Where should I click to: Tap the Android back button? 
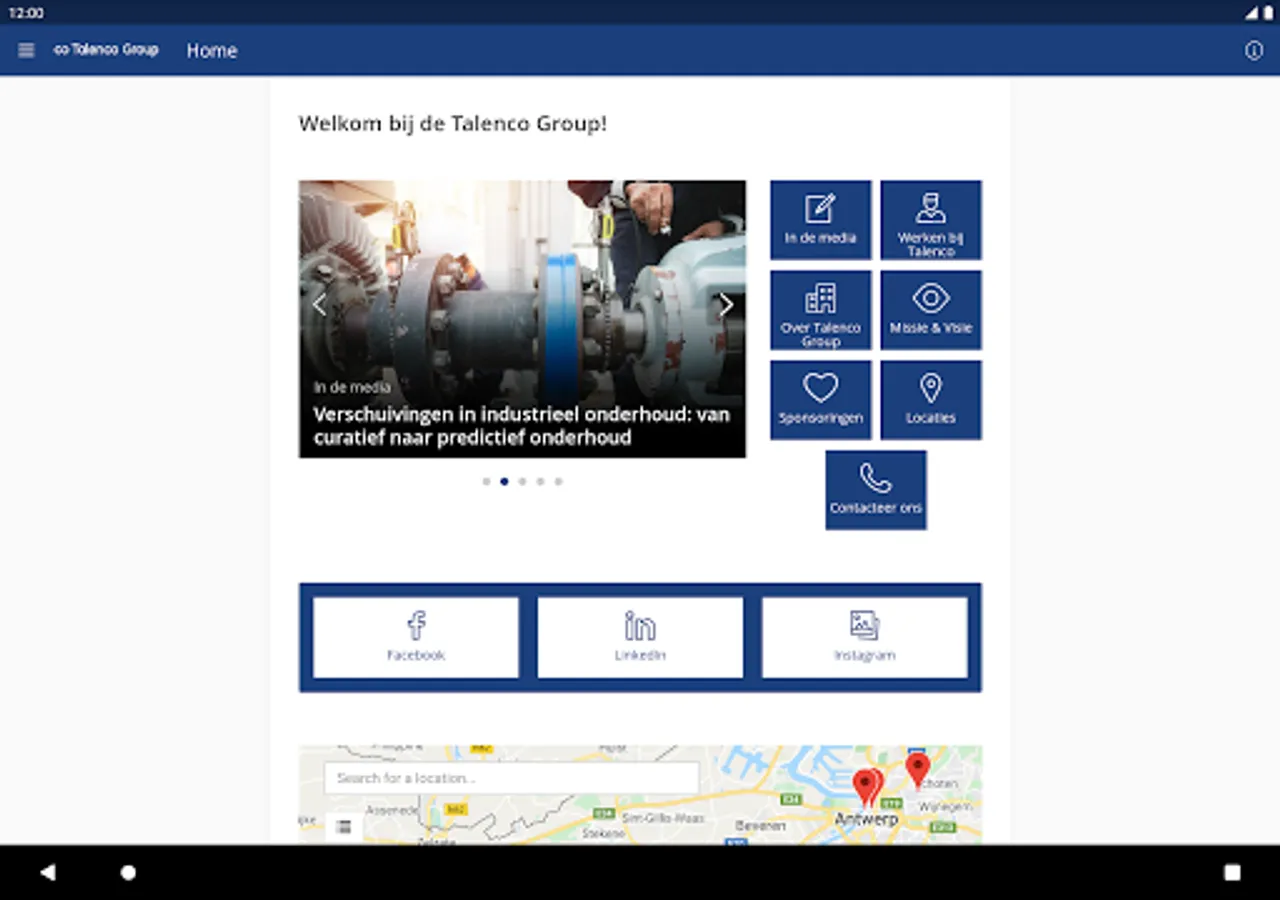[x=47, y=872]
